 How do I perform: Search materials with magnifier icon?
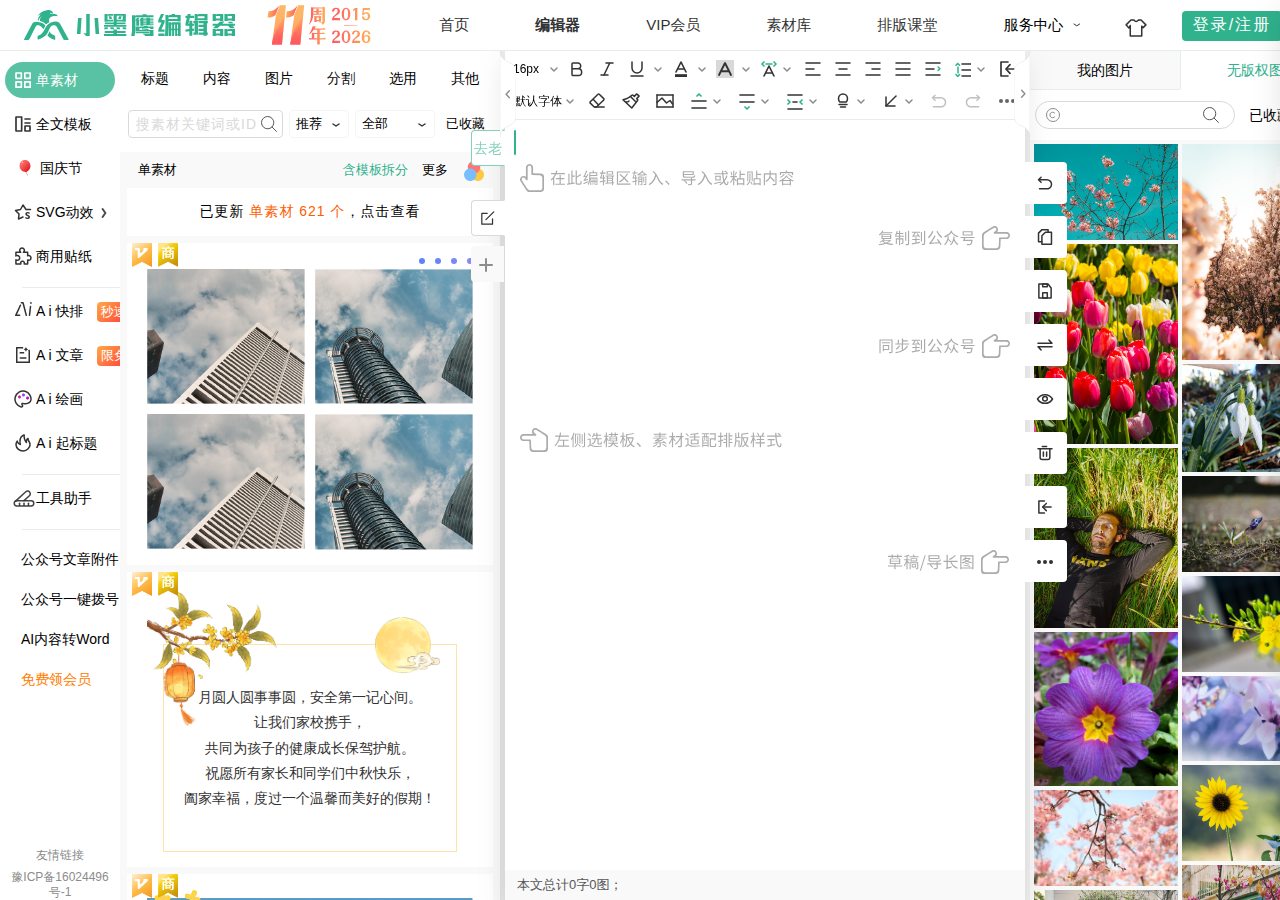point(269,124)
